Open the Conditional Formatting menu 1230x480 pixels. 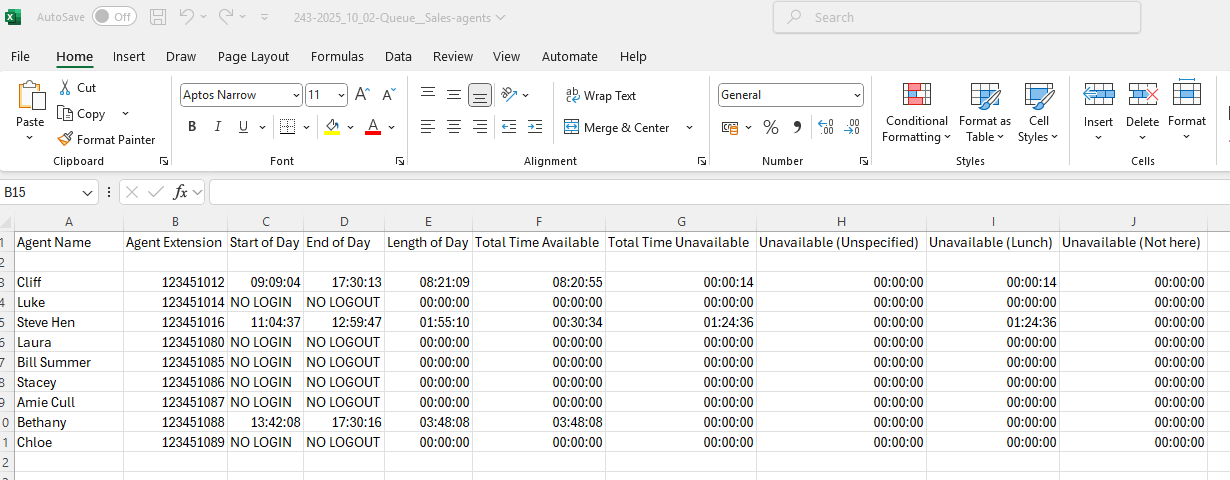coord(916,114)
